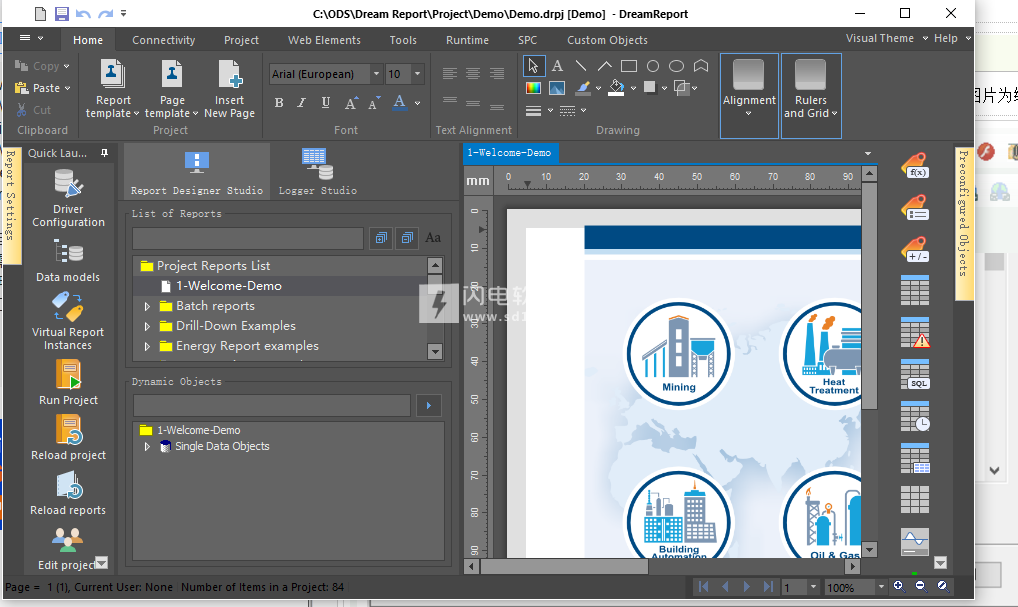This screenshot has width=1018, height=607.
Task: Choose the text 'A' drawing tool
Action: point(557,66)
